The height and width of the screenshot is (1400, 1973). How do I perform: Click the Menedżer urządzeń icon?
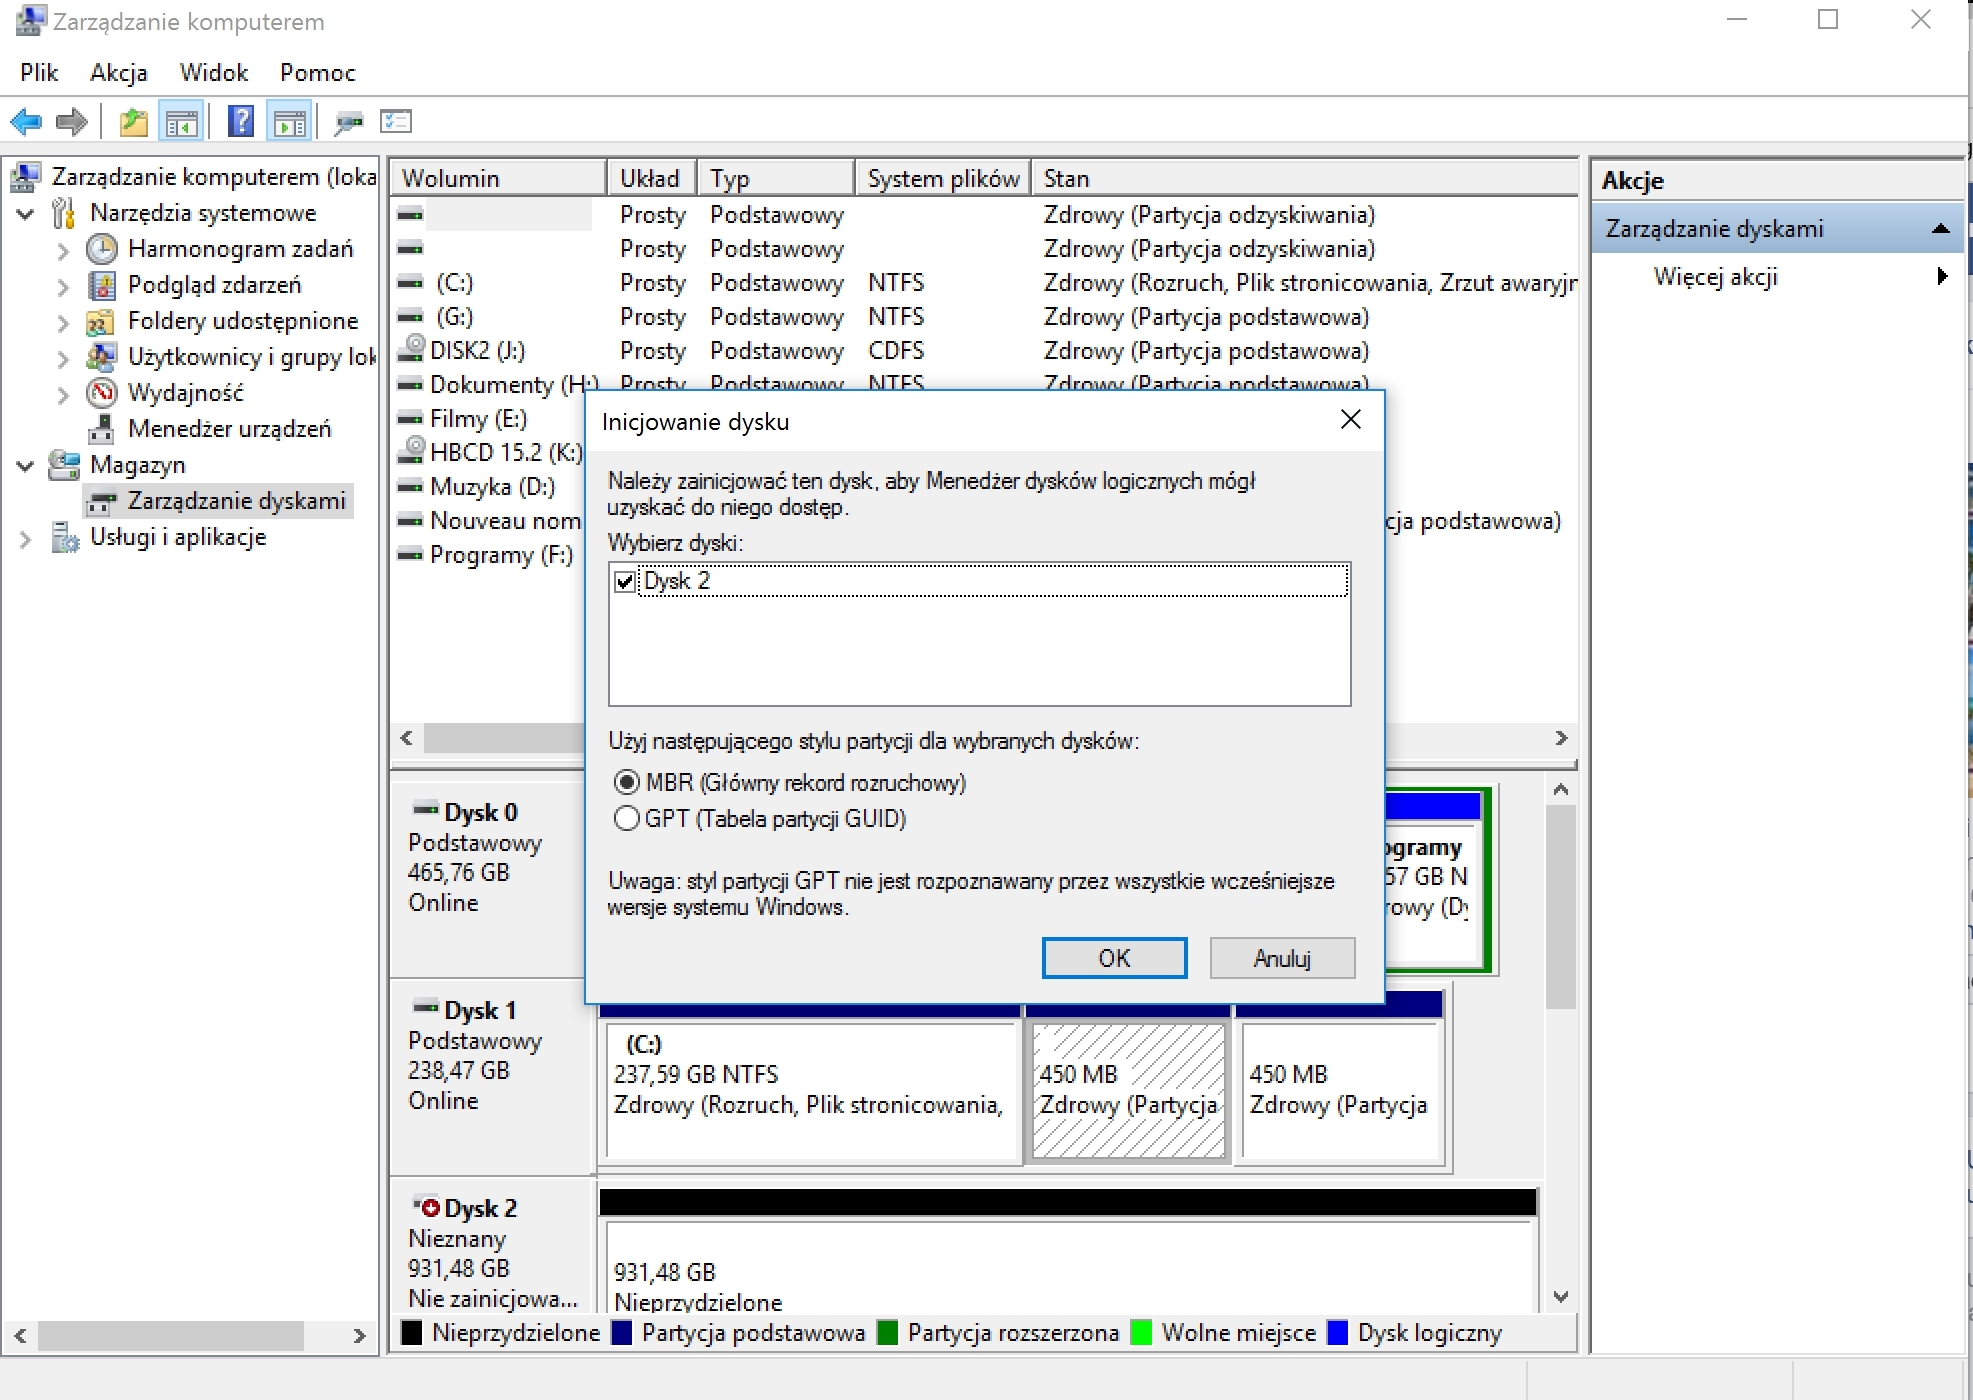pyautogui.click(x=101, y=429)
